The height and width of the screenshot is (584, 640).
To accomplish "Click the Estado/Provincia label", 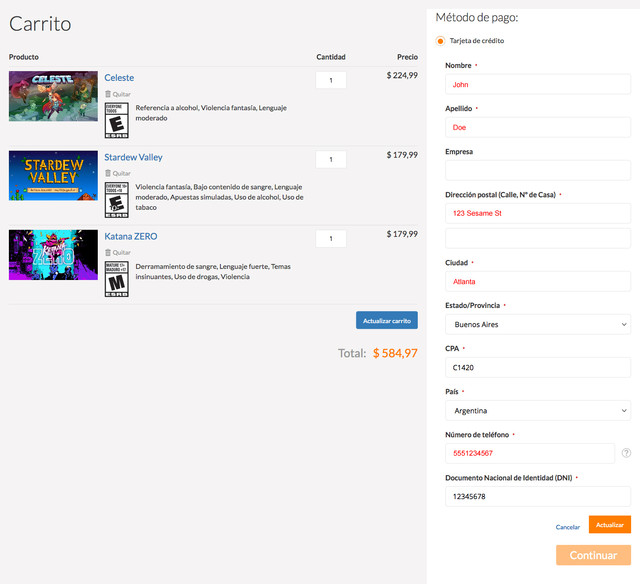I will 472,305.
